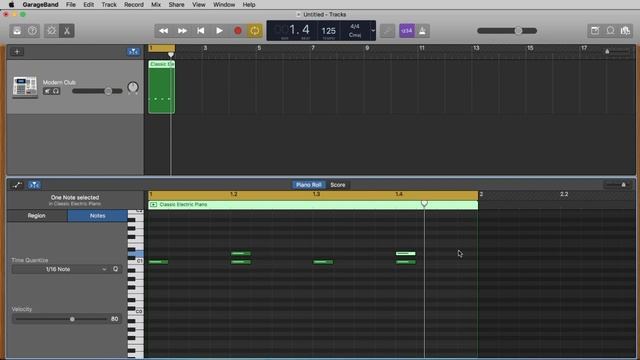Open the Record menu

(x=133, y=4)
